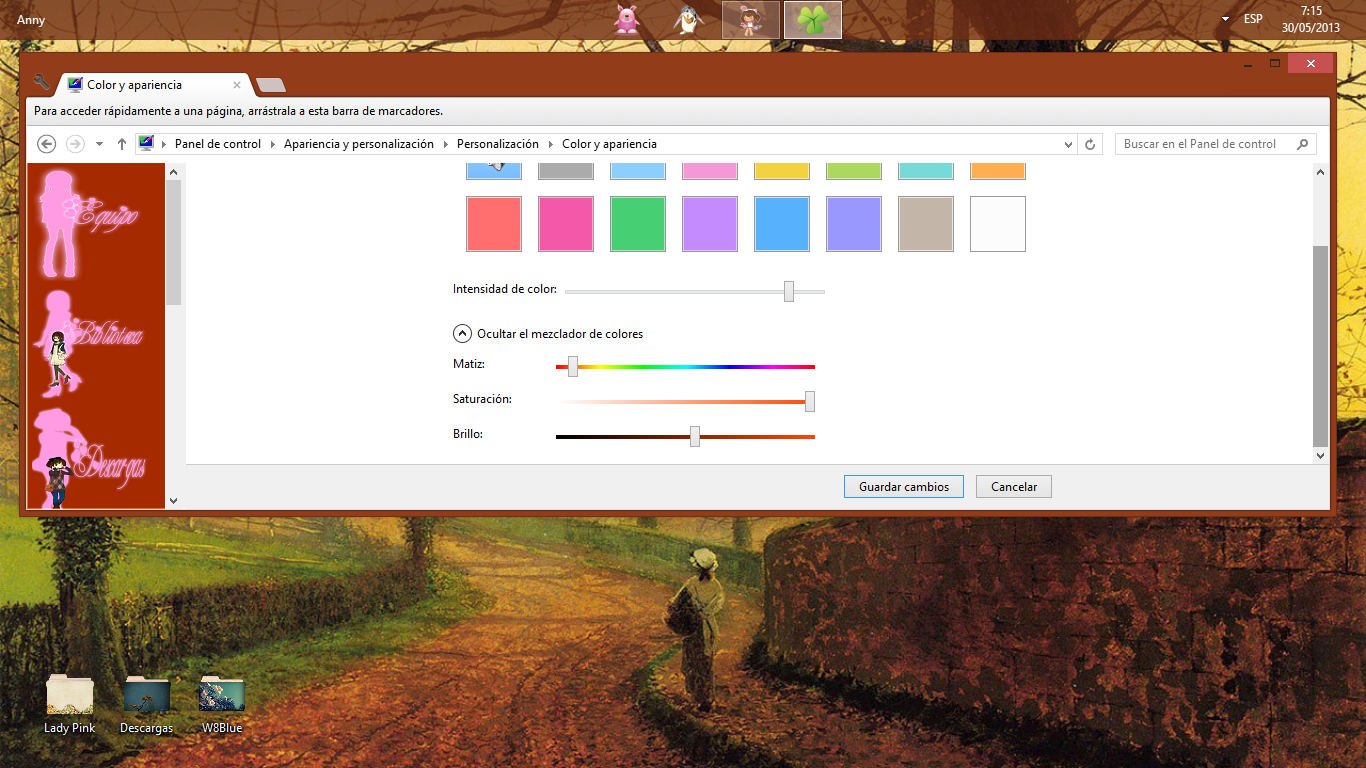1366x768 pixels.
Task: Click the main pane scrollbar down arrow
Action: (1321, 455)
